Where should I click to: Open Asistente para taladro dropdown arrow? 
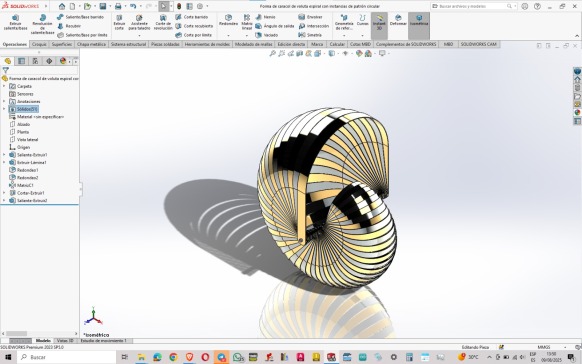139,36
